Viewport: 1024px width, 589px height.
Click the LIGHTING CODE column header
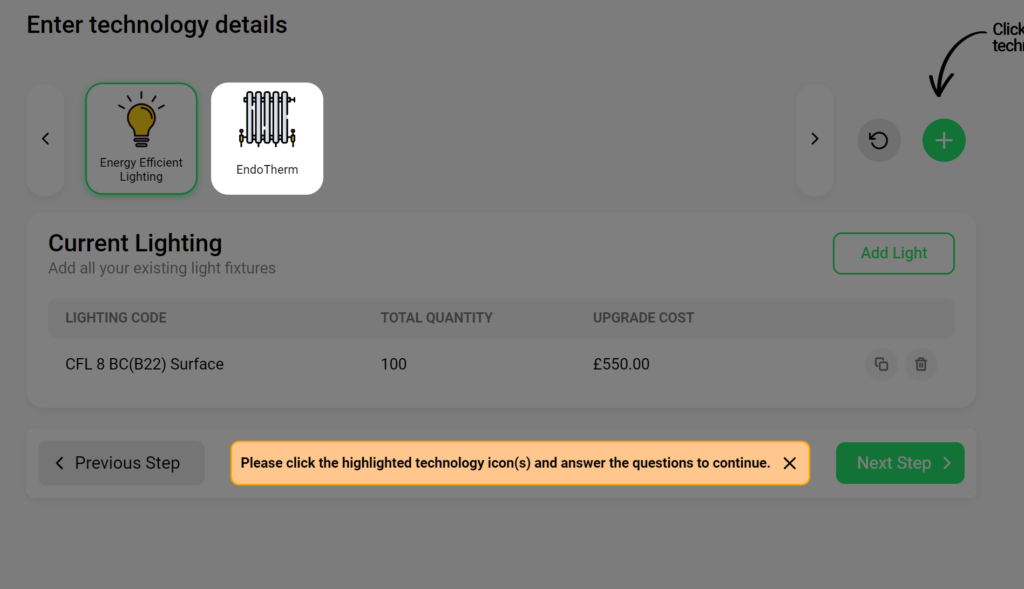pos(116,318)
